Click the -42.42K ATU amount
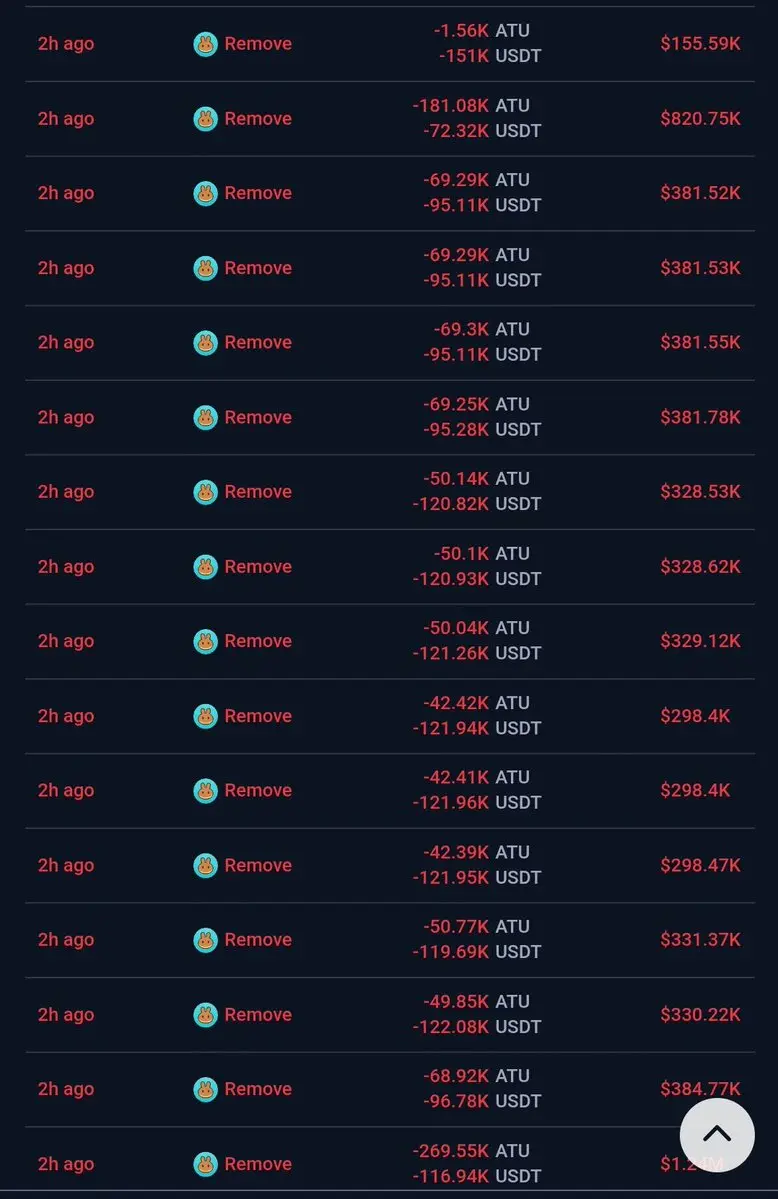Screen dimensions: 778x1199 (x=476, y=703)
